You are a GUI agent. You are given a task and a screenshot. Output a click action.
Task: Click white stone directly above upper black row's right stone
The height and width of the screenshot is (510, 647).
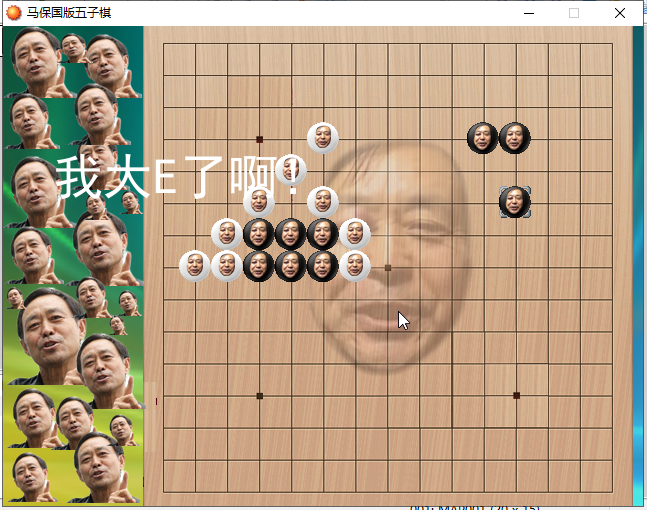(x=323, y=202)
